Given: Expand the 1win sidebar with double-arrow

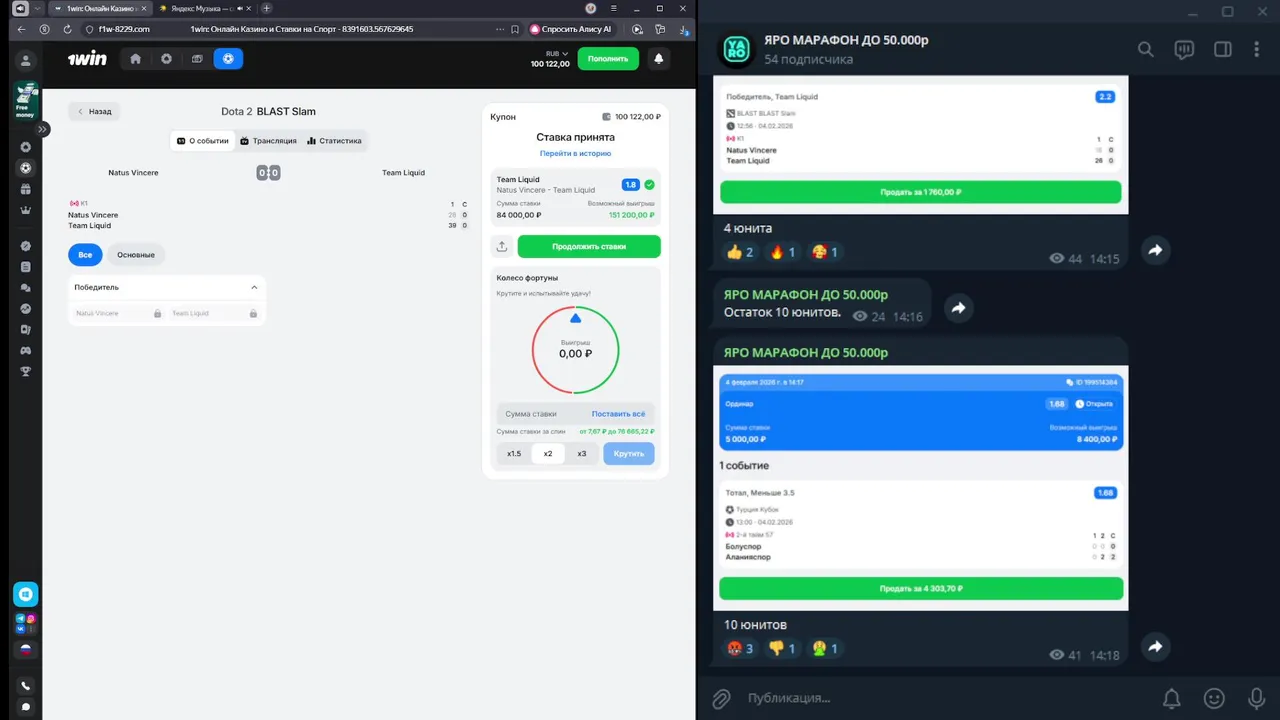Looking at the screenshot, I should [x=43, y=129].
